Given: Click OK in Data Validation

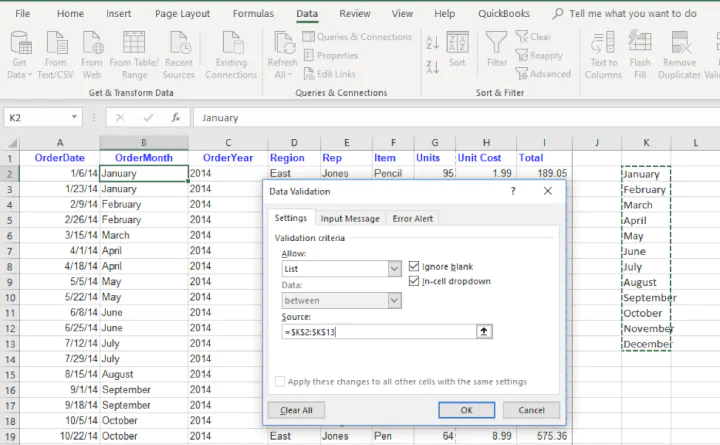Looking at the screenshot, I should (x=467, y=410).
